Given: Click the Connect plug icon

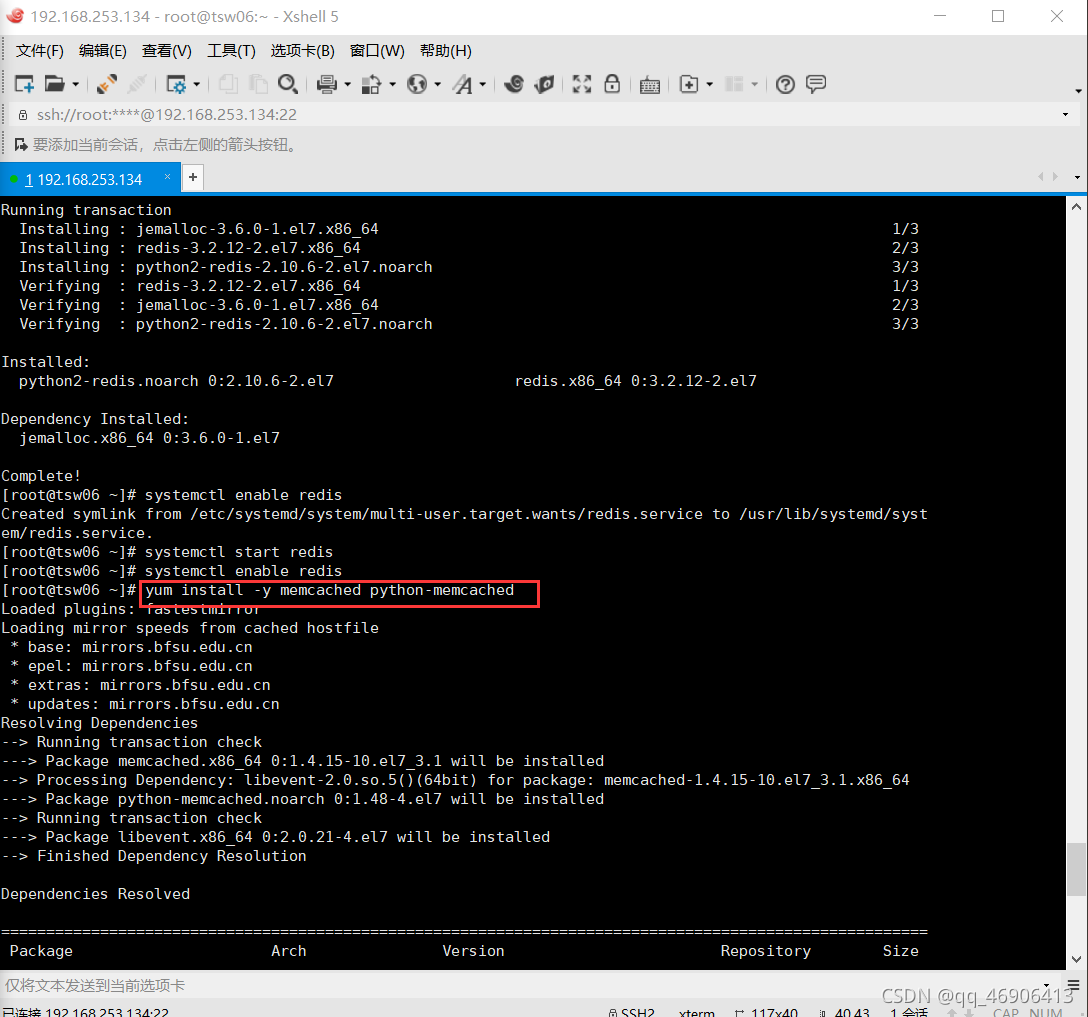Looking at the screenshot, I should (x=107, y=84).
